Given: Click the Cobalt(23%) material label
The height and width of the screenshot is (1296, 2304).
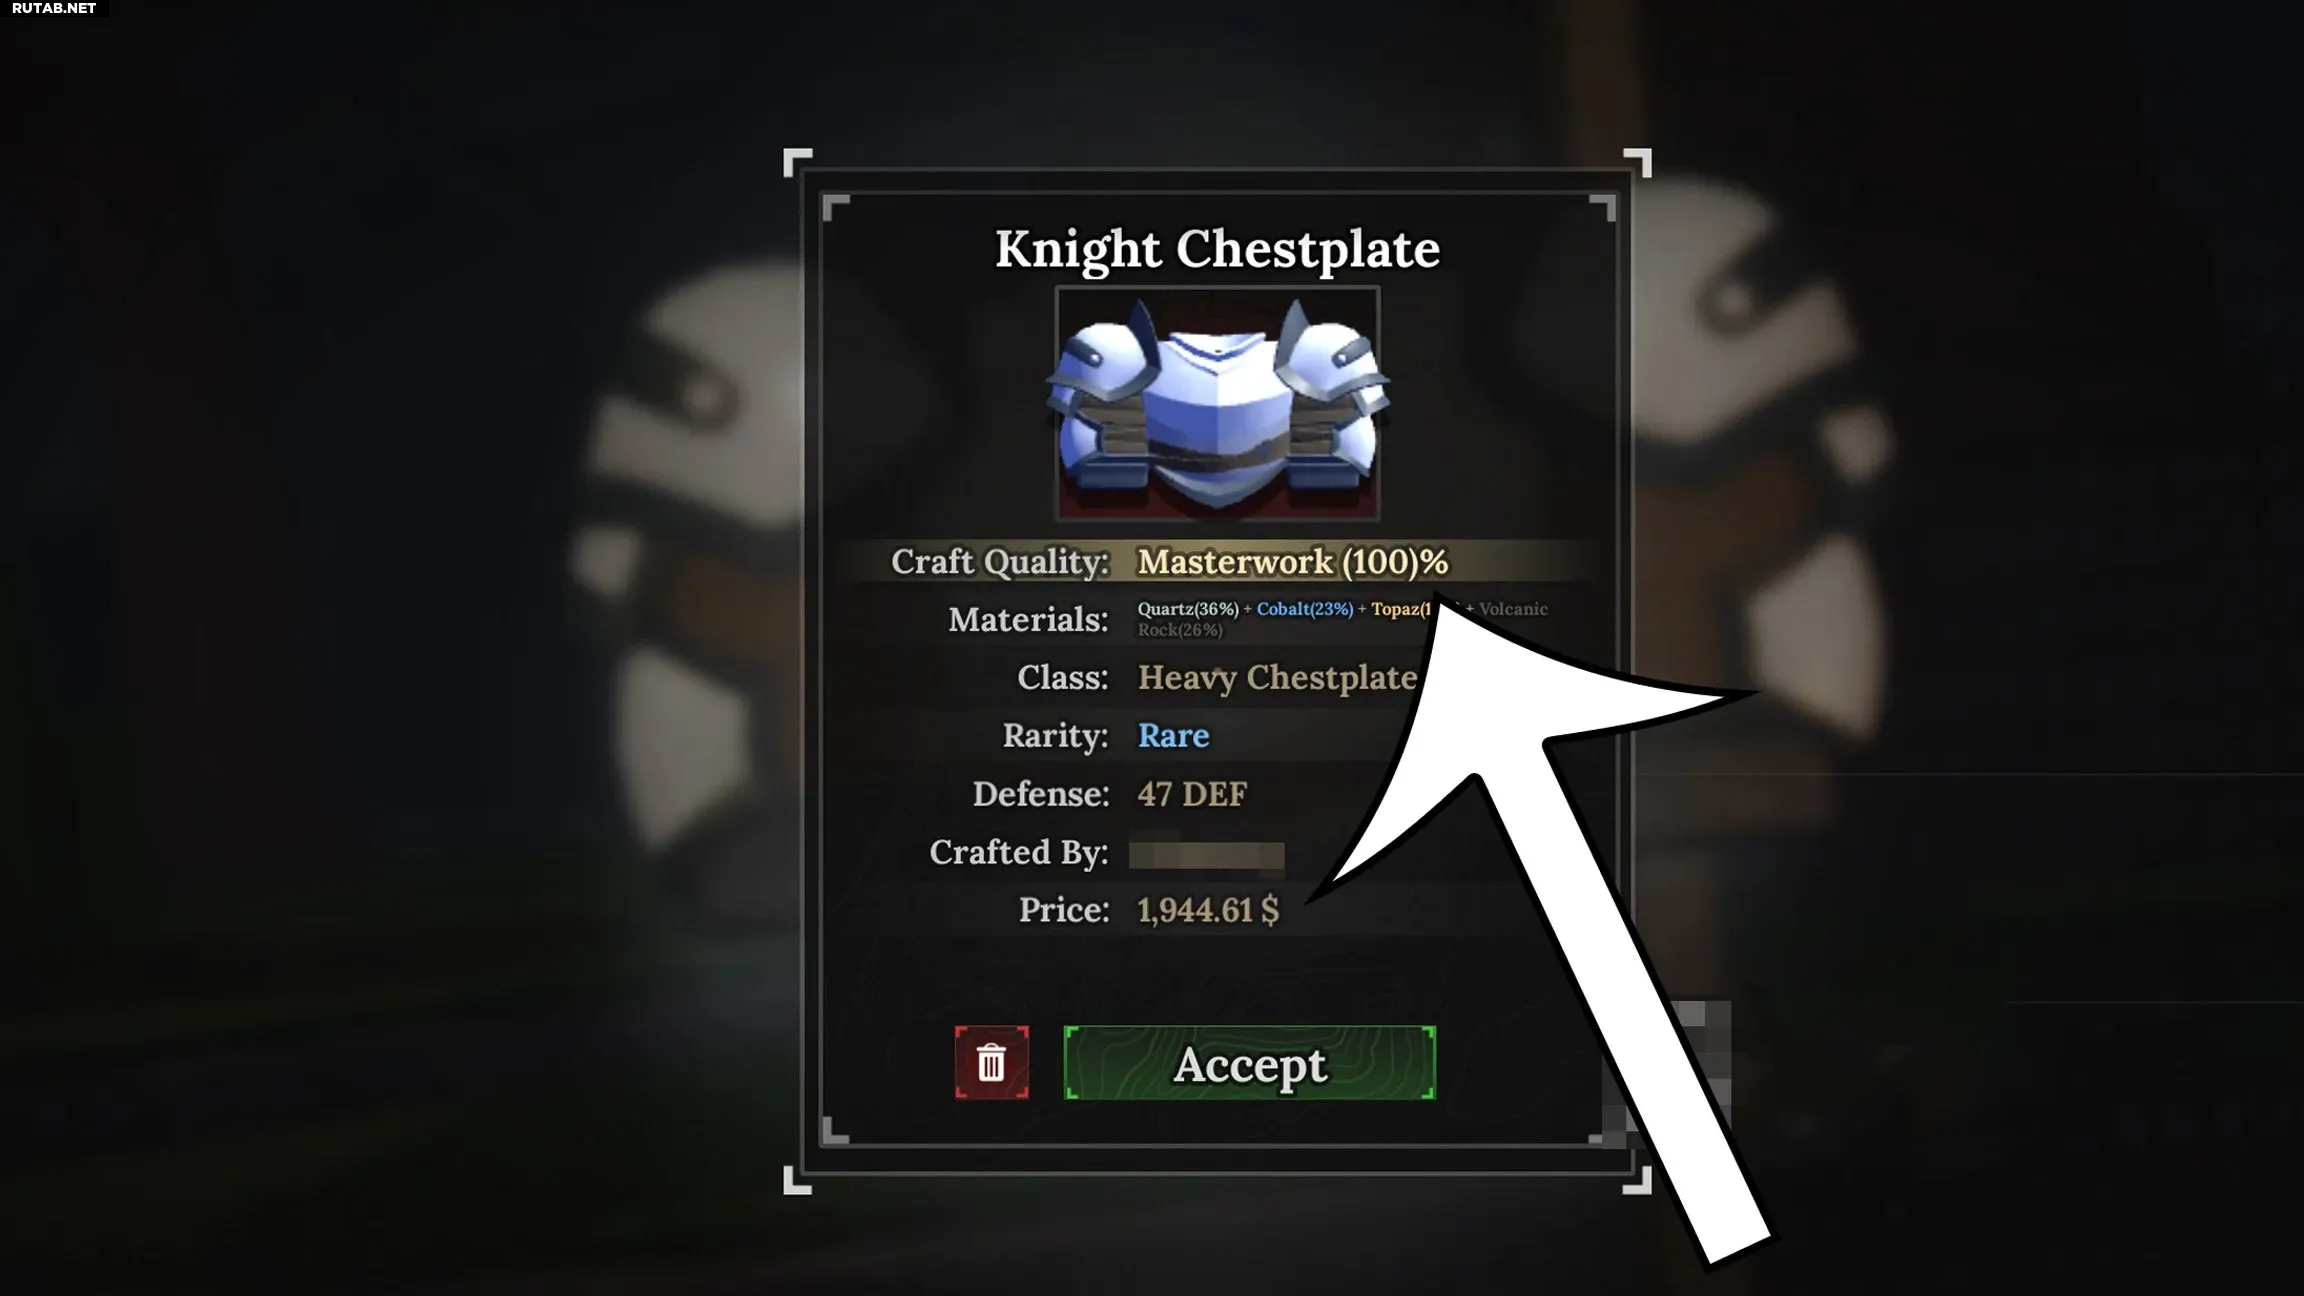Looking at the screenshot, I should 1305,609.
